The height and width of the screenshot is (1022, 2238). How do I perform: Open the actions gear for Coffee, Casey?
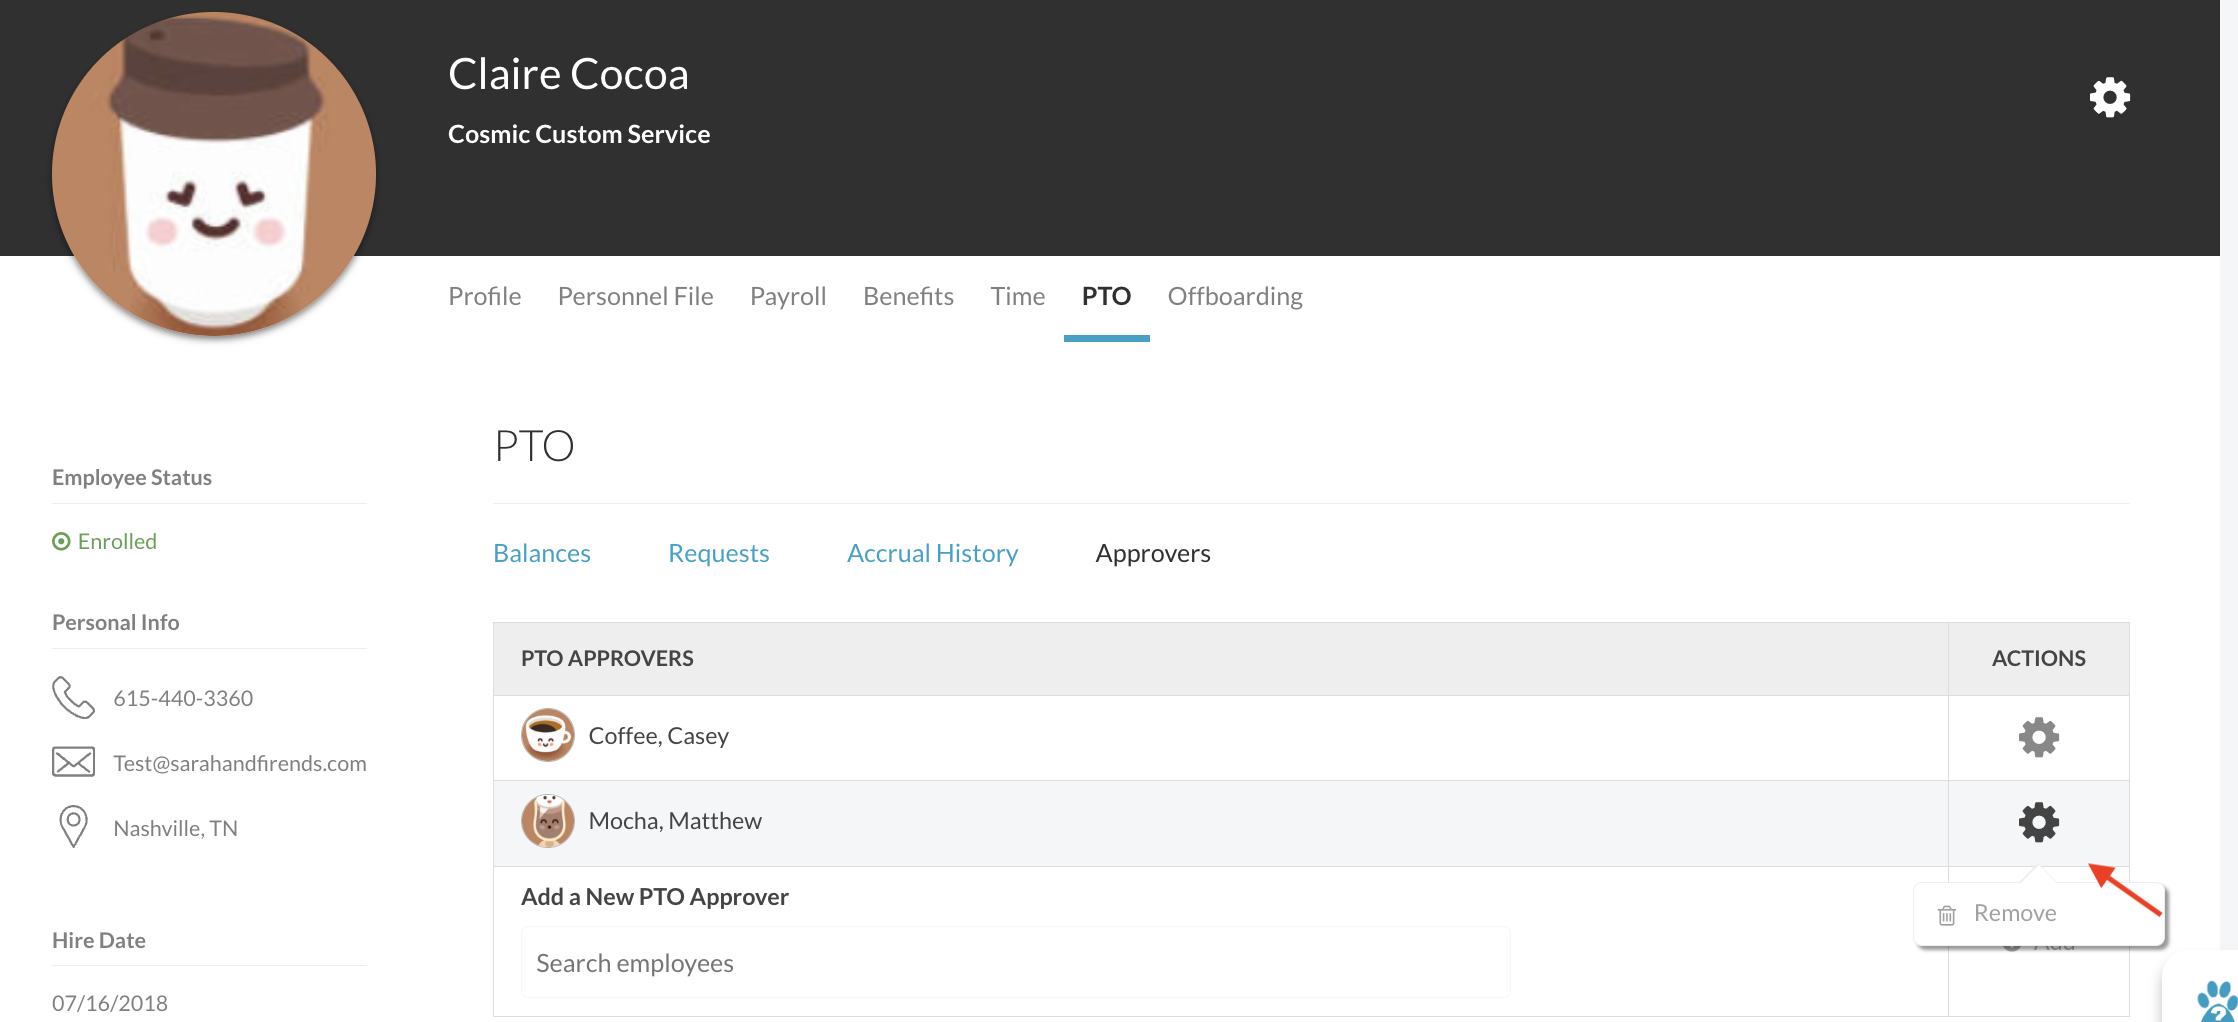(x=2038, y=737)
